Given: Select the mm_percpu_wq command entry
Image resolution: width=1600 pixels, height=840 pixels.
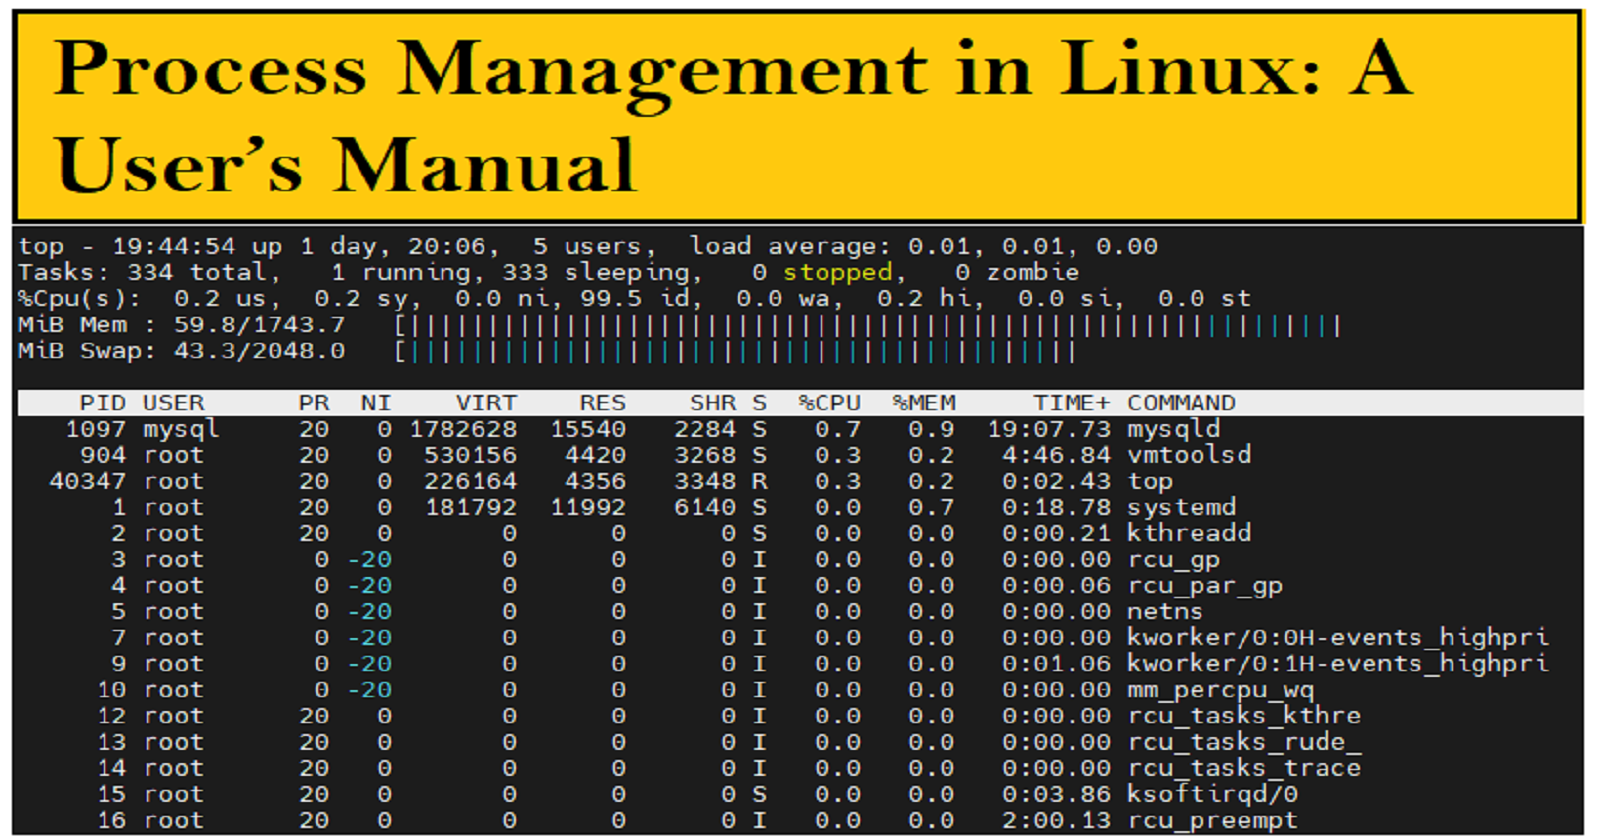Looking at the screenshot, I should [x=1220, y=690].
